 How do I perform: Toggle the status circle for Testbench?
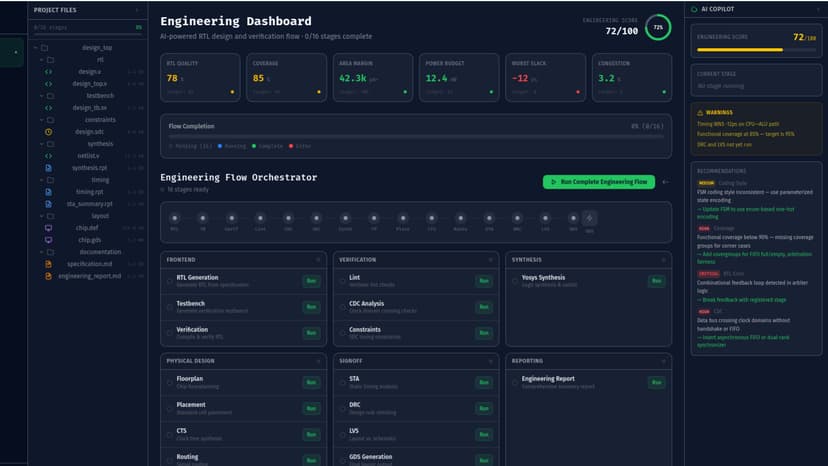[x=170, y=307]
